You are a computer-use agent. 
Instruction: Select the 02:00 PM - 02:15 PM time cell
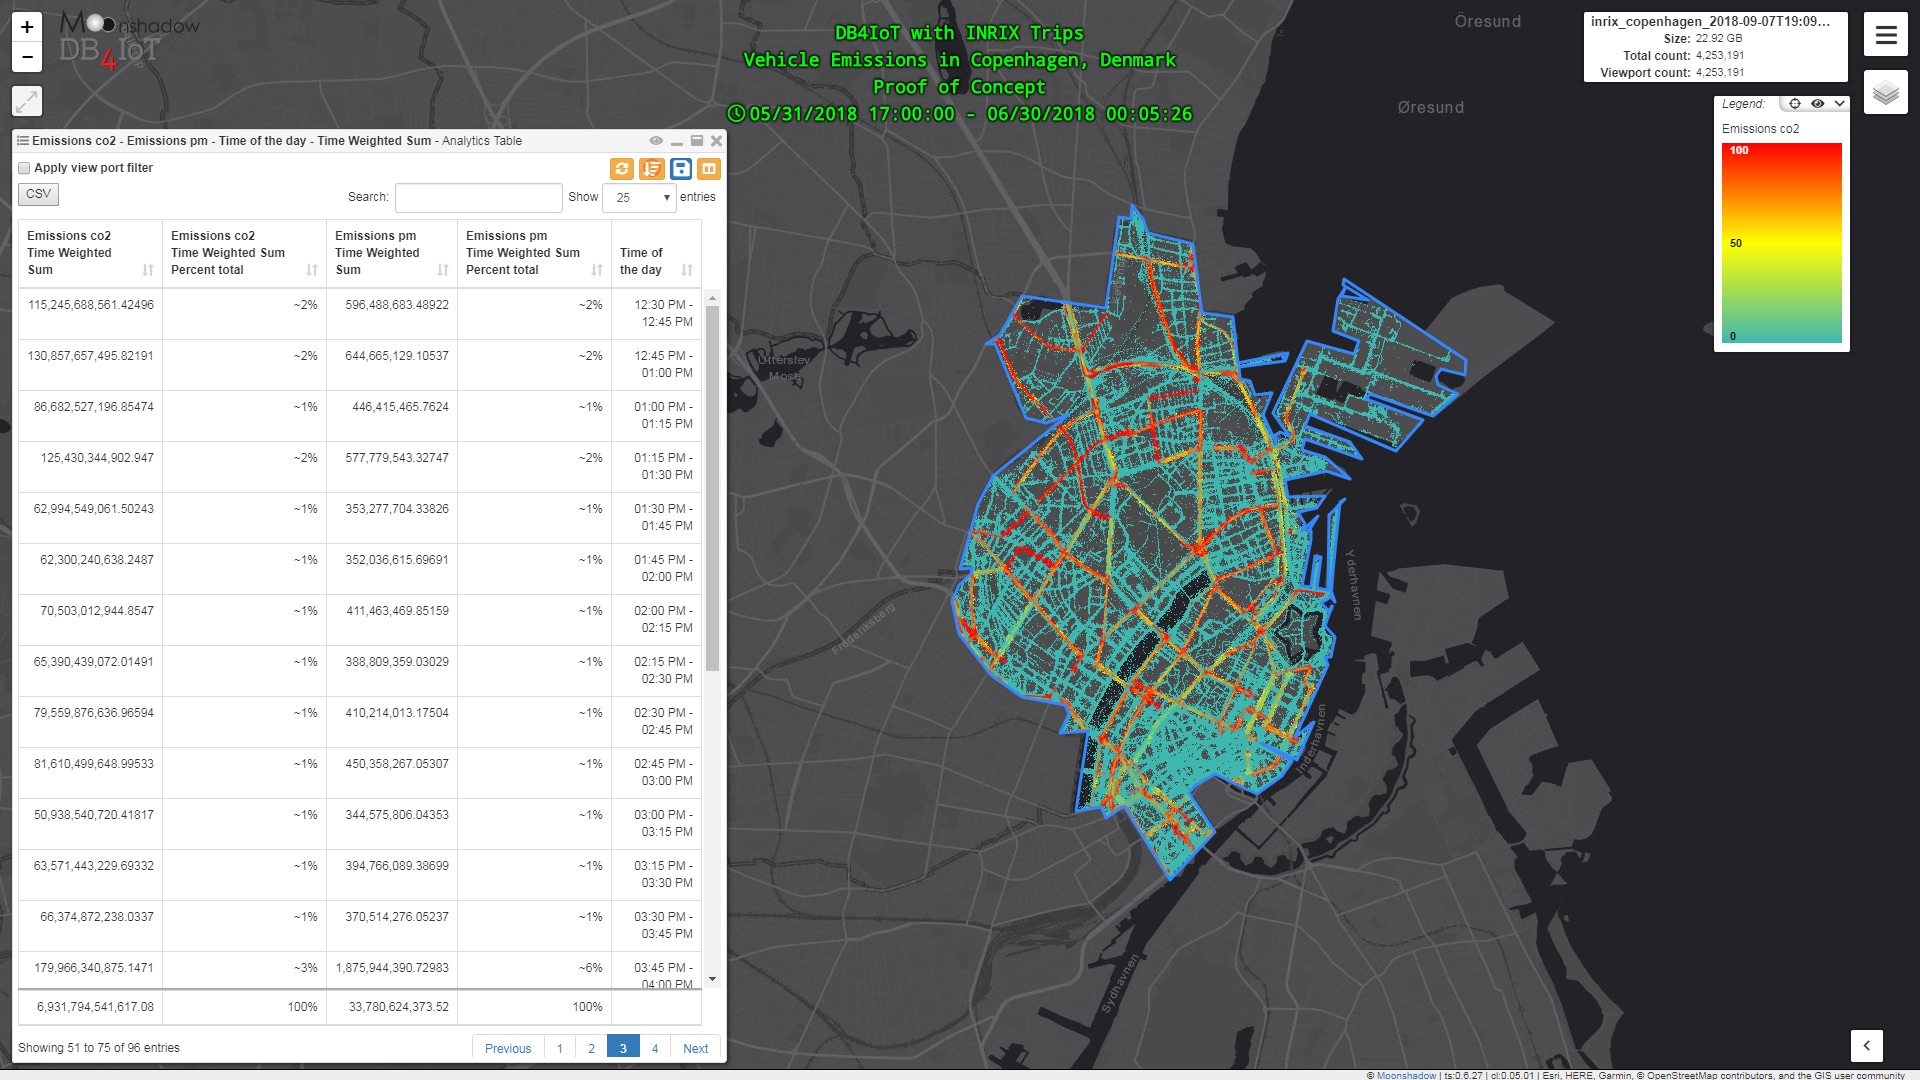[656, 619]
